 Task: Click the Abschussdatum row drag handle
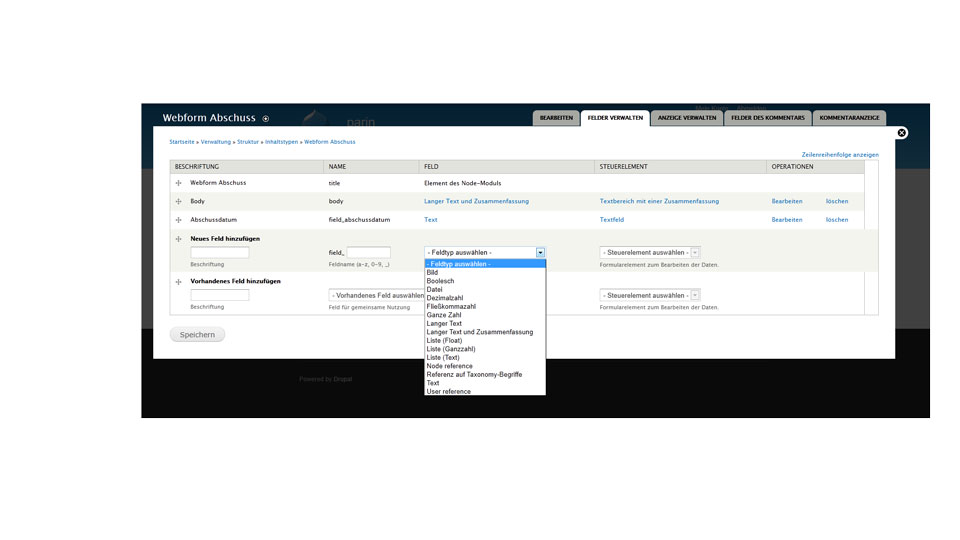tap(179, 219)
